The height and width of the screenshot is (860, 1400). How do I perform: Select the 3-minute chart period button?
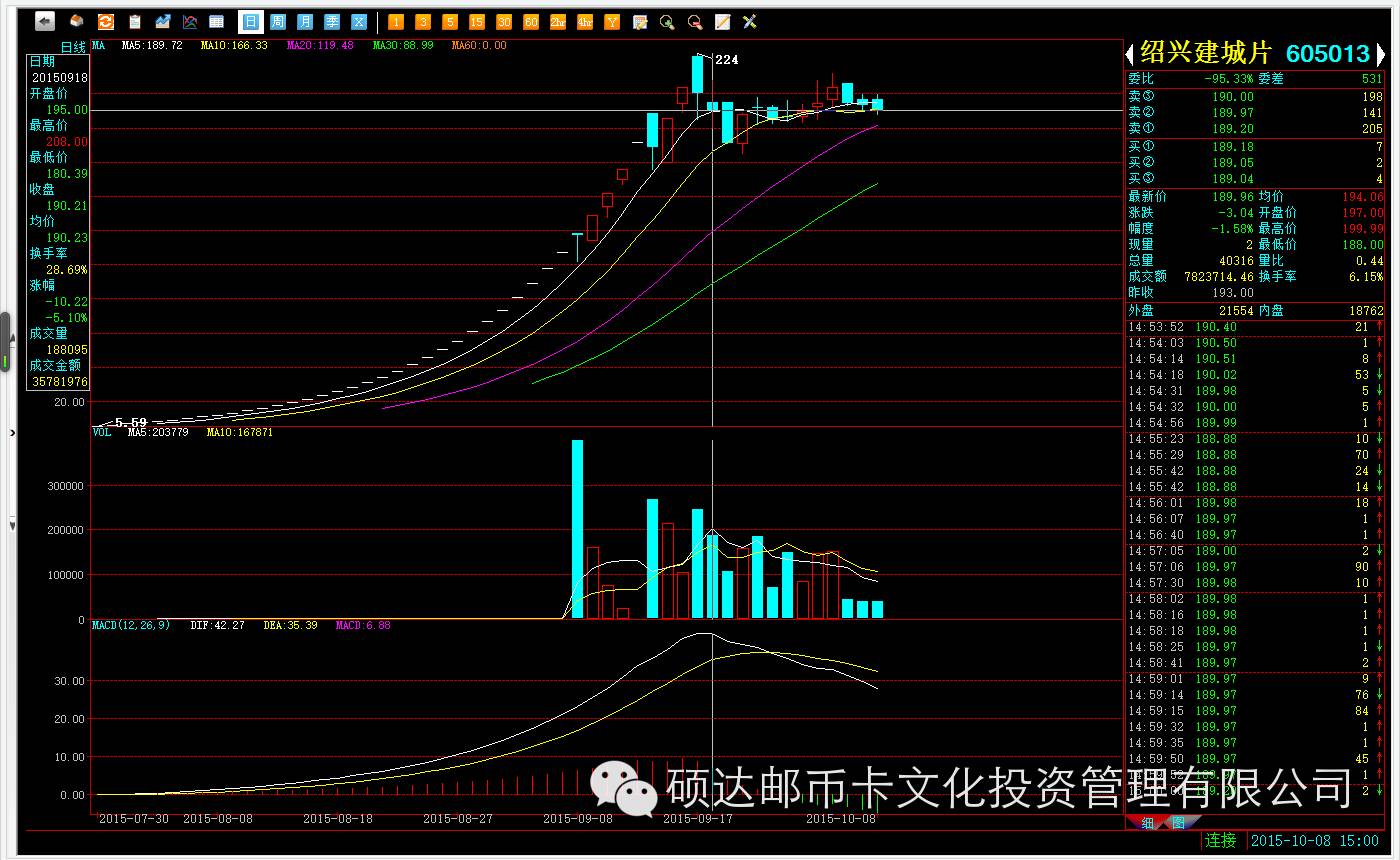coord(423,21)
